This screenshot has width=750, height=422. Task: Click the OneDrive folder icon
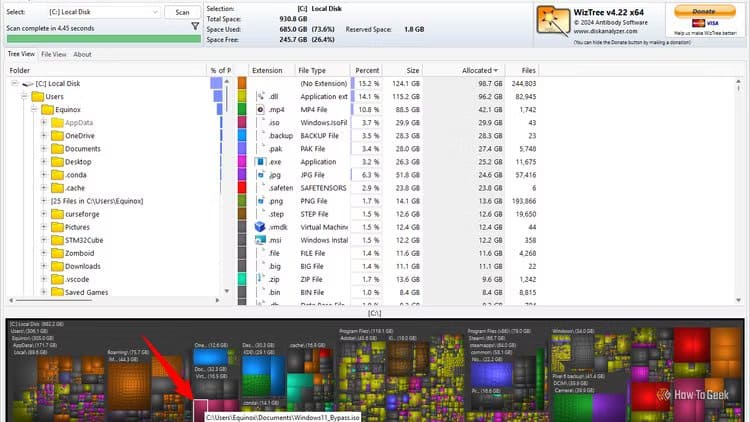click(57, 136)
